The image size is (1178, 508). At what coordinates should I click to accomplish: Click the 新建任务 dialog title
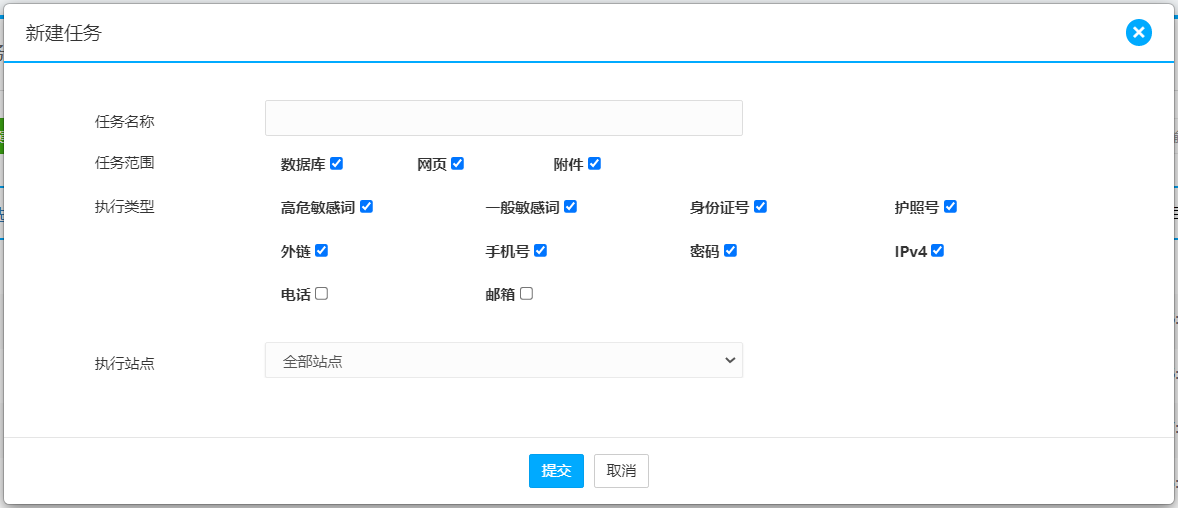(x=63, y=33)
